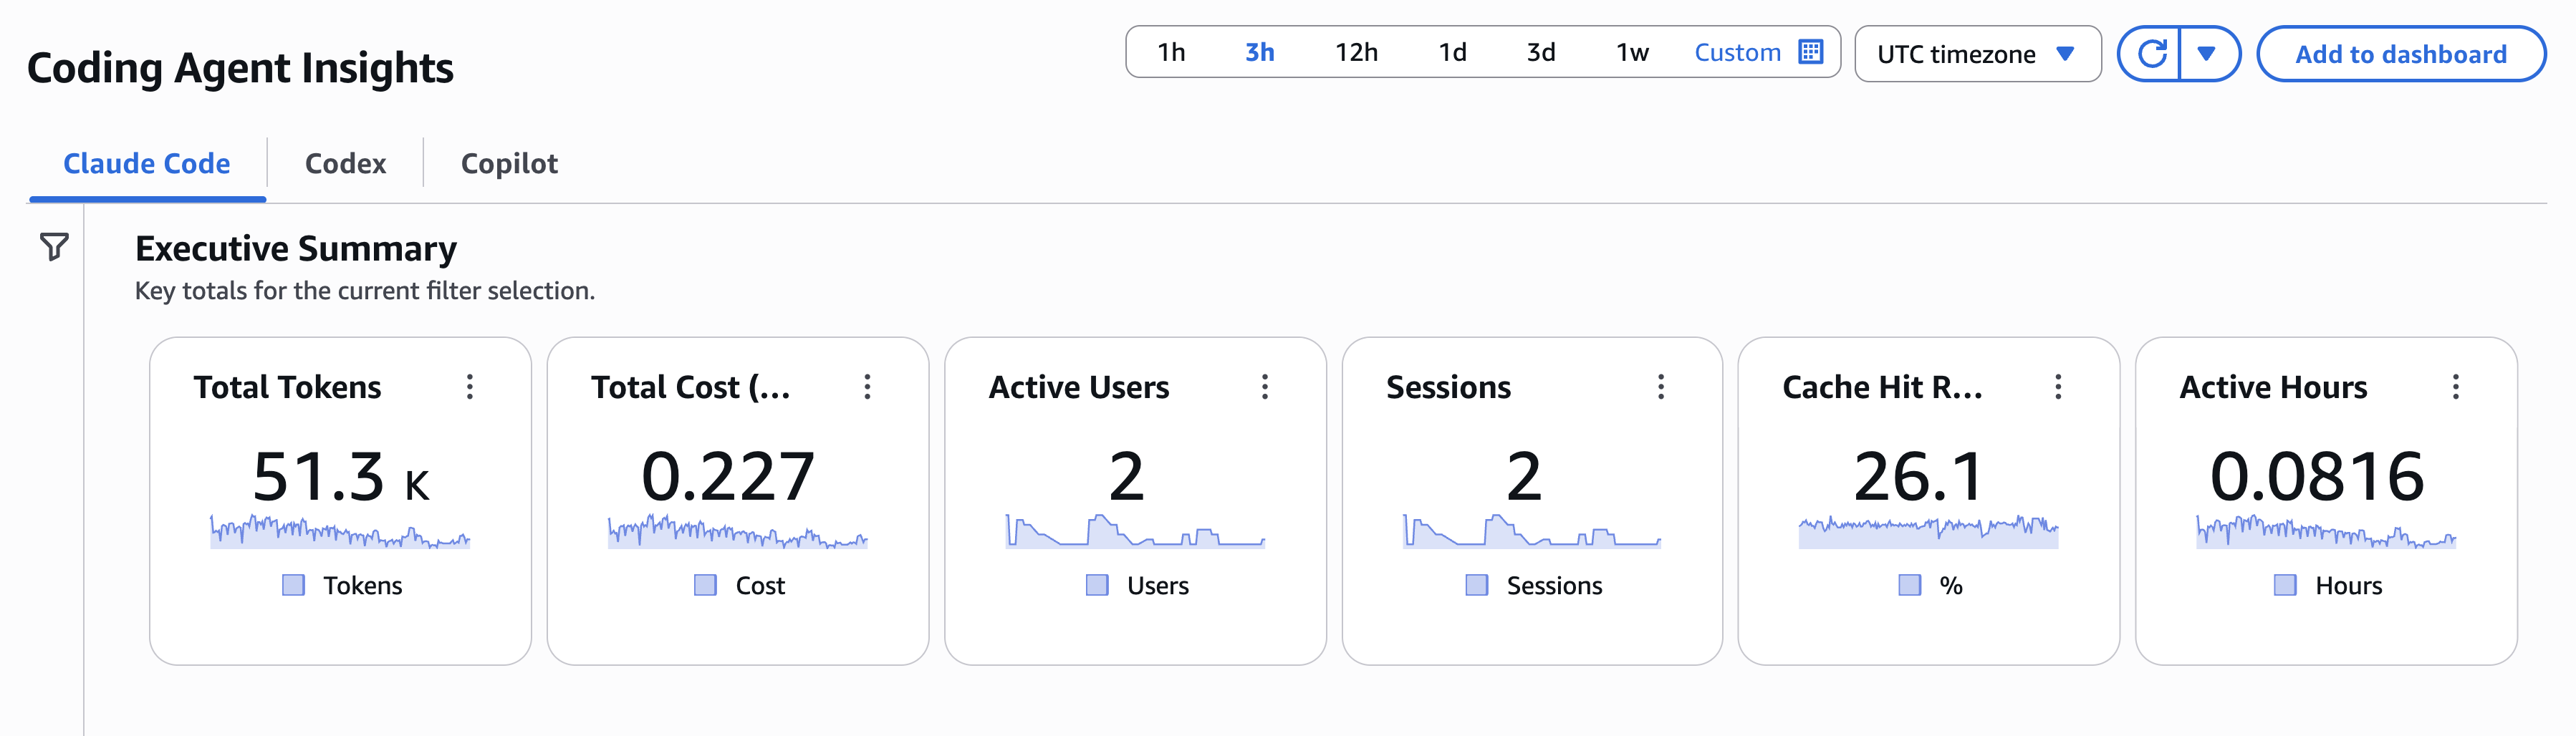
Task: Open Total Cost widget actions menu
Action: coord(867,387)
